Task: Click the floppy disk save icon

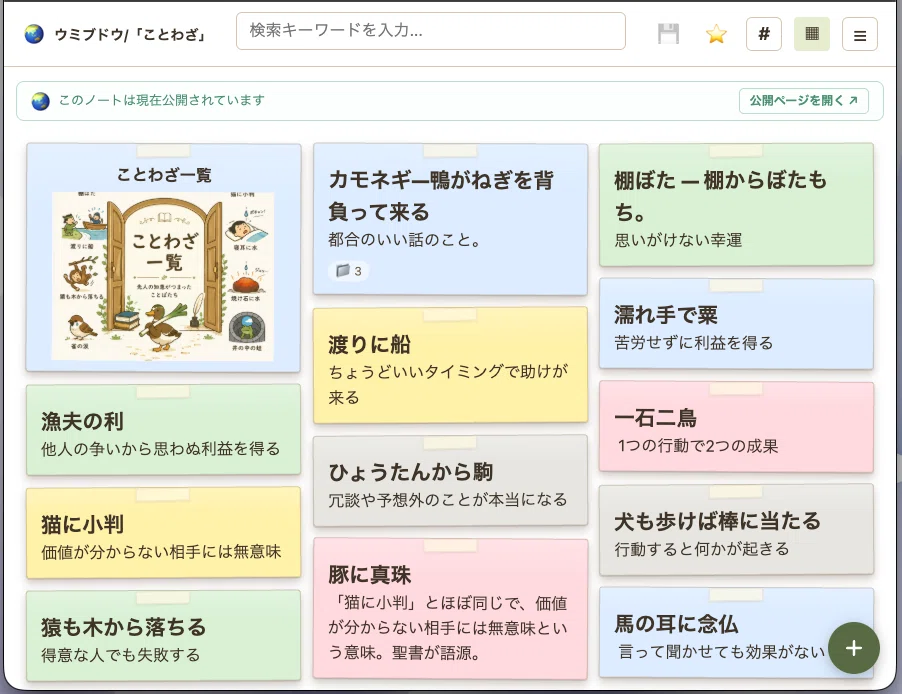Action: pyautogui.click(x=668, y=34)
